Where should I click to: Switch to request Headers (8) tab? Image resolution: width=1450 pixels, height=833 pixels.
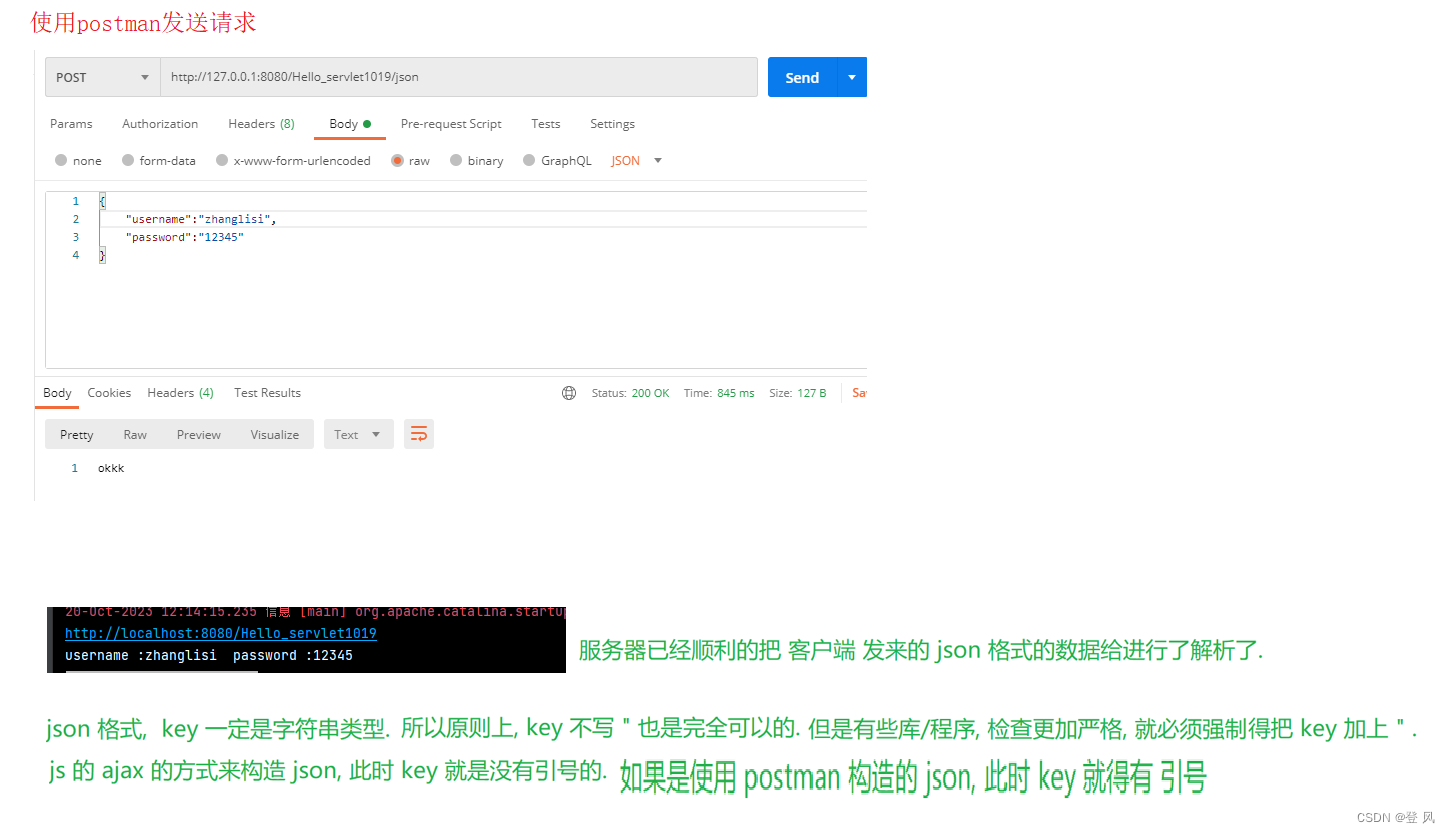(261, 124)
